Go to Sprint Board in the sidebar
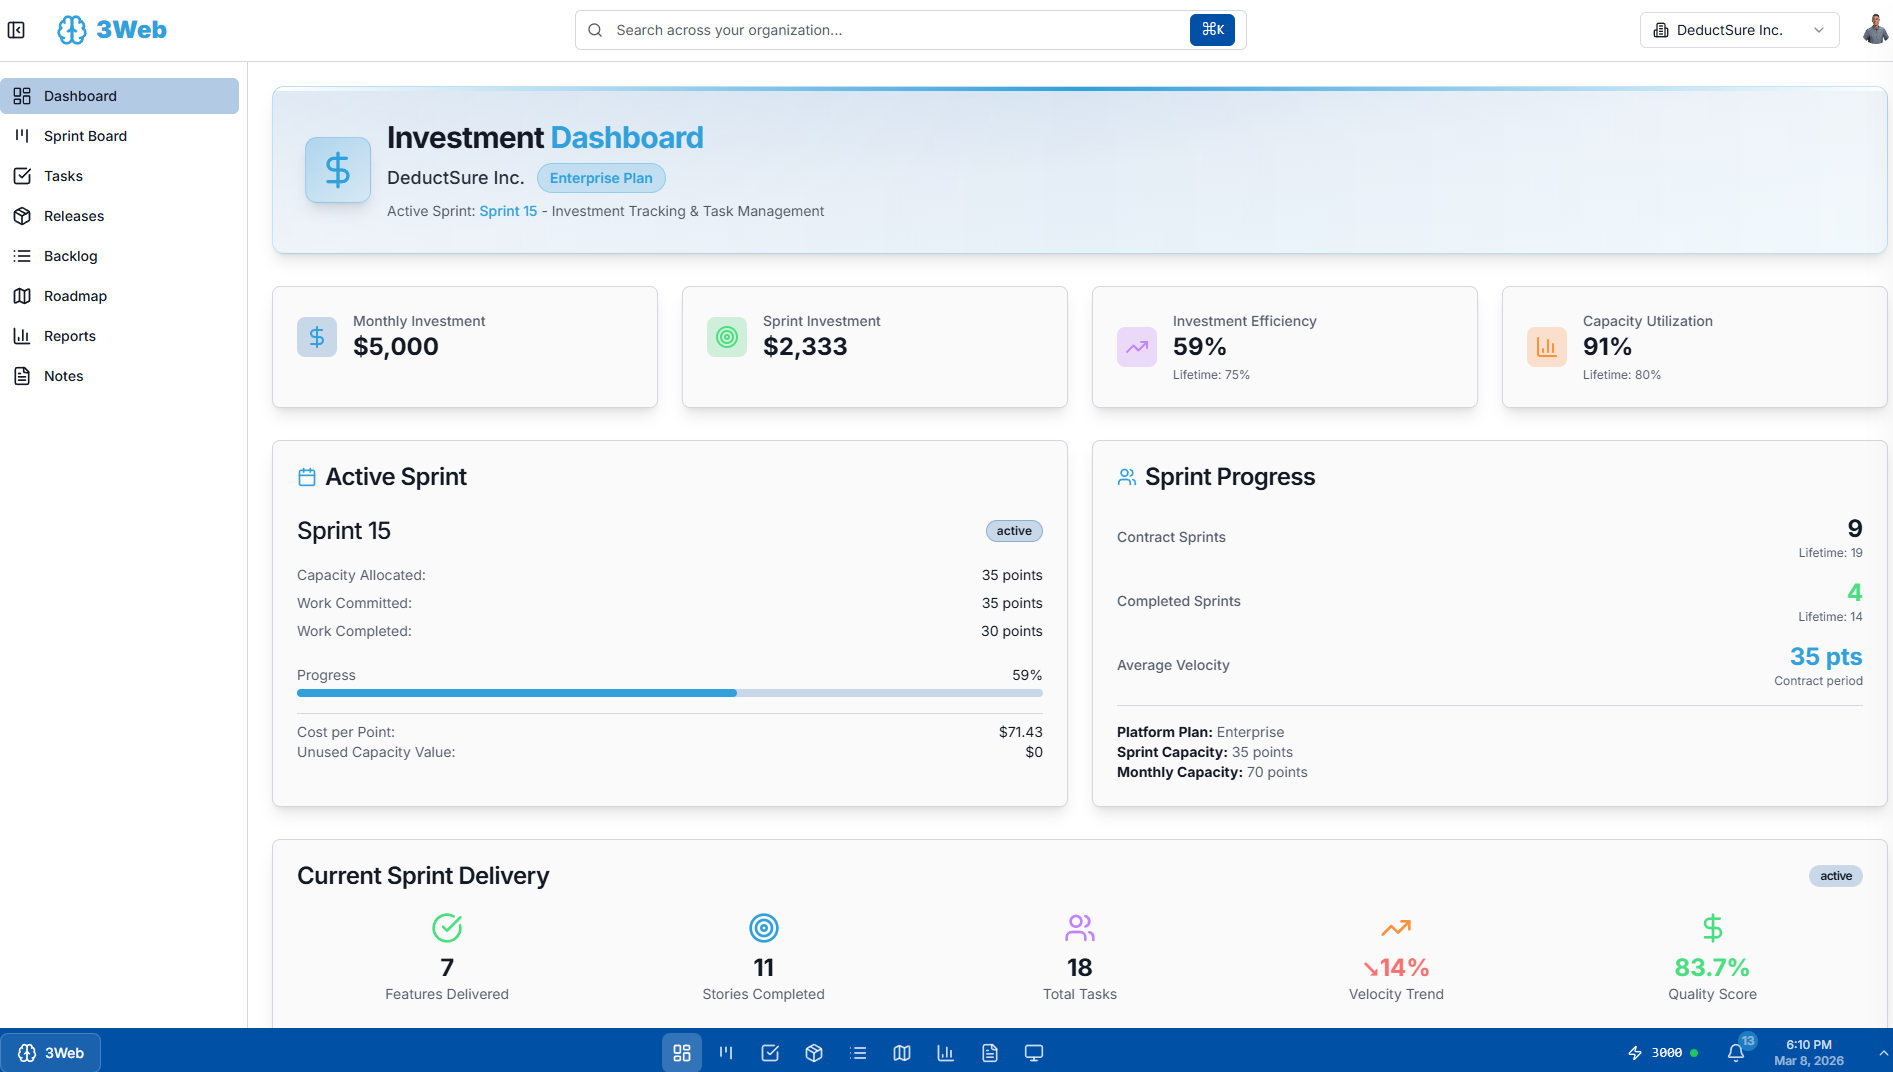The width and height of the screenshot is (1893, 1072). click(x=85, y=136)
